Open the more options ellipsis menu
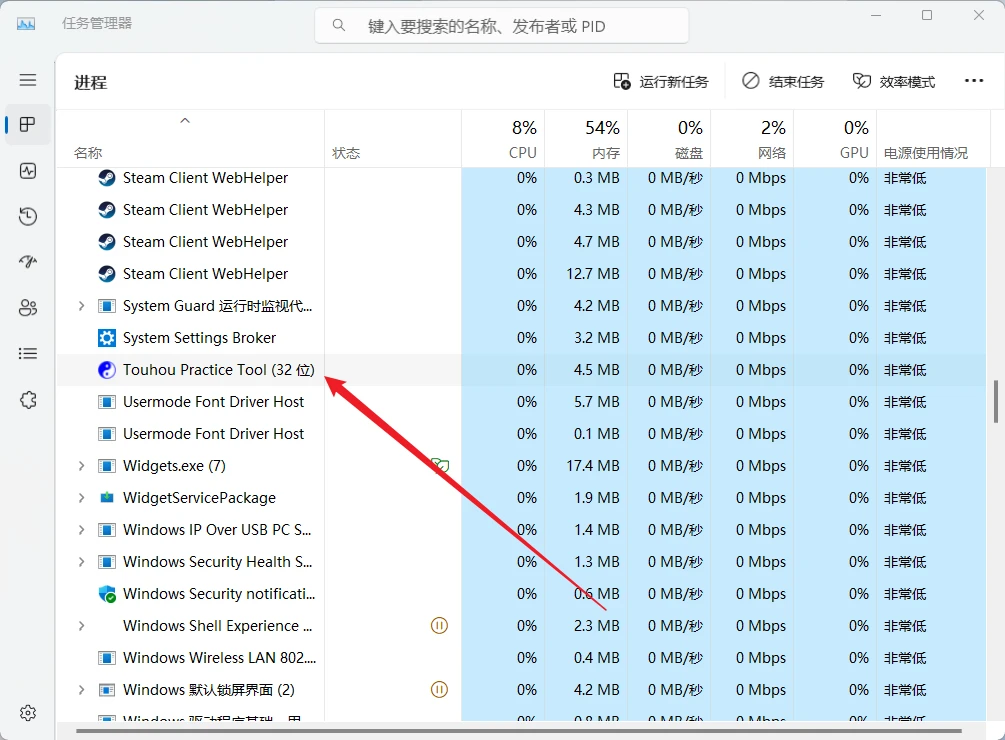1005x740 pixels. 974,81
